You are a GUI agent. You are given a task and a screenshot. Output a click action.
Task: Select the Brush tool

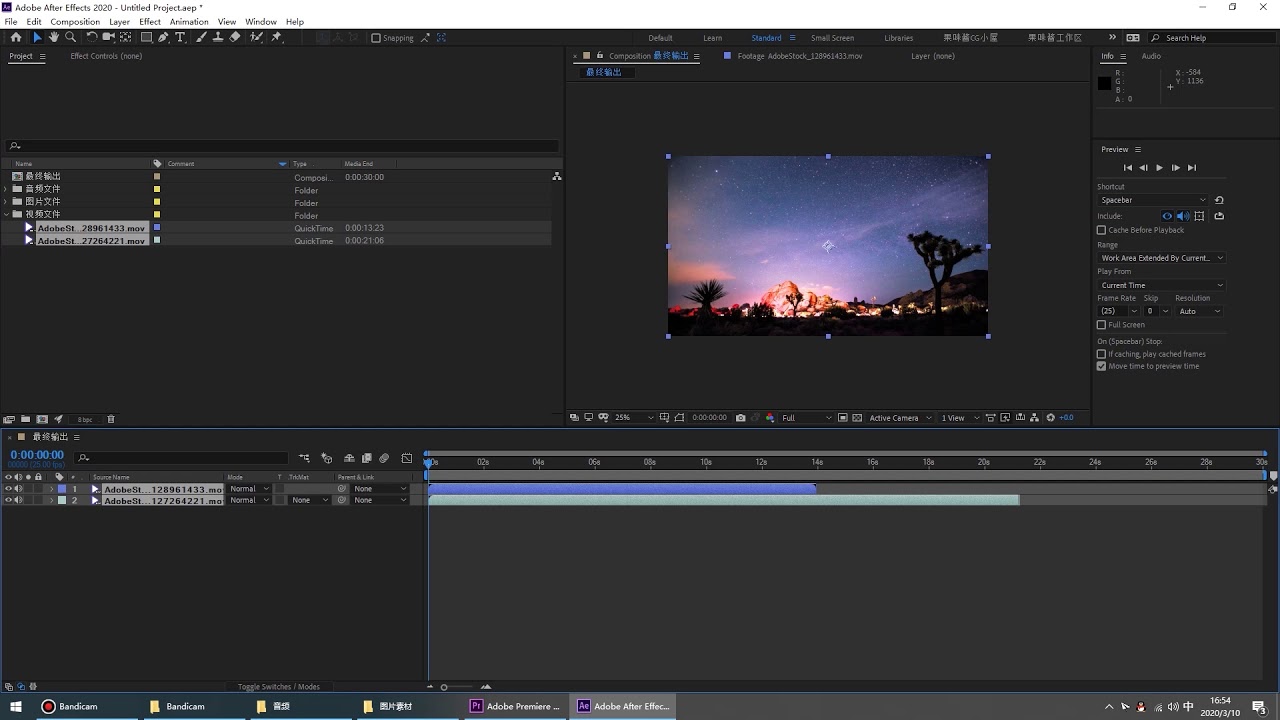201,37
